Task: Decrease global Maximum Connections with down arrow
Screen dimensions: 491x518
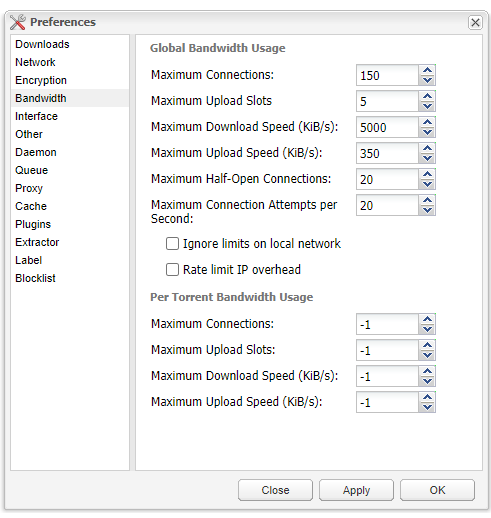Action: tap(427, 80)
